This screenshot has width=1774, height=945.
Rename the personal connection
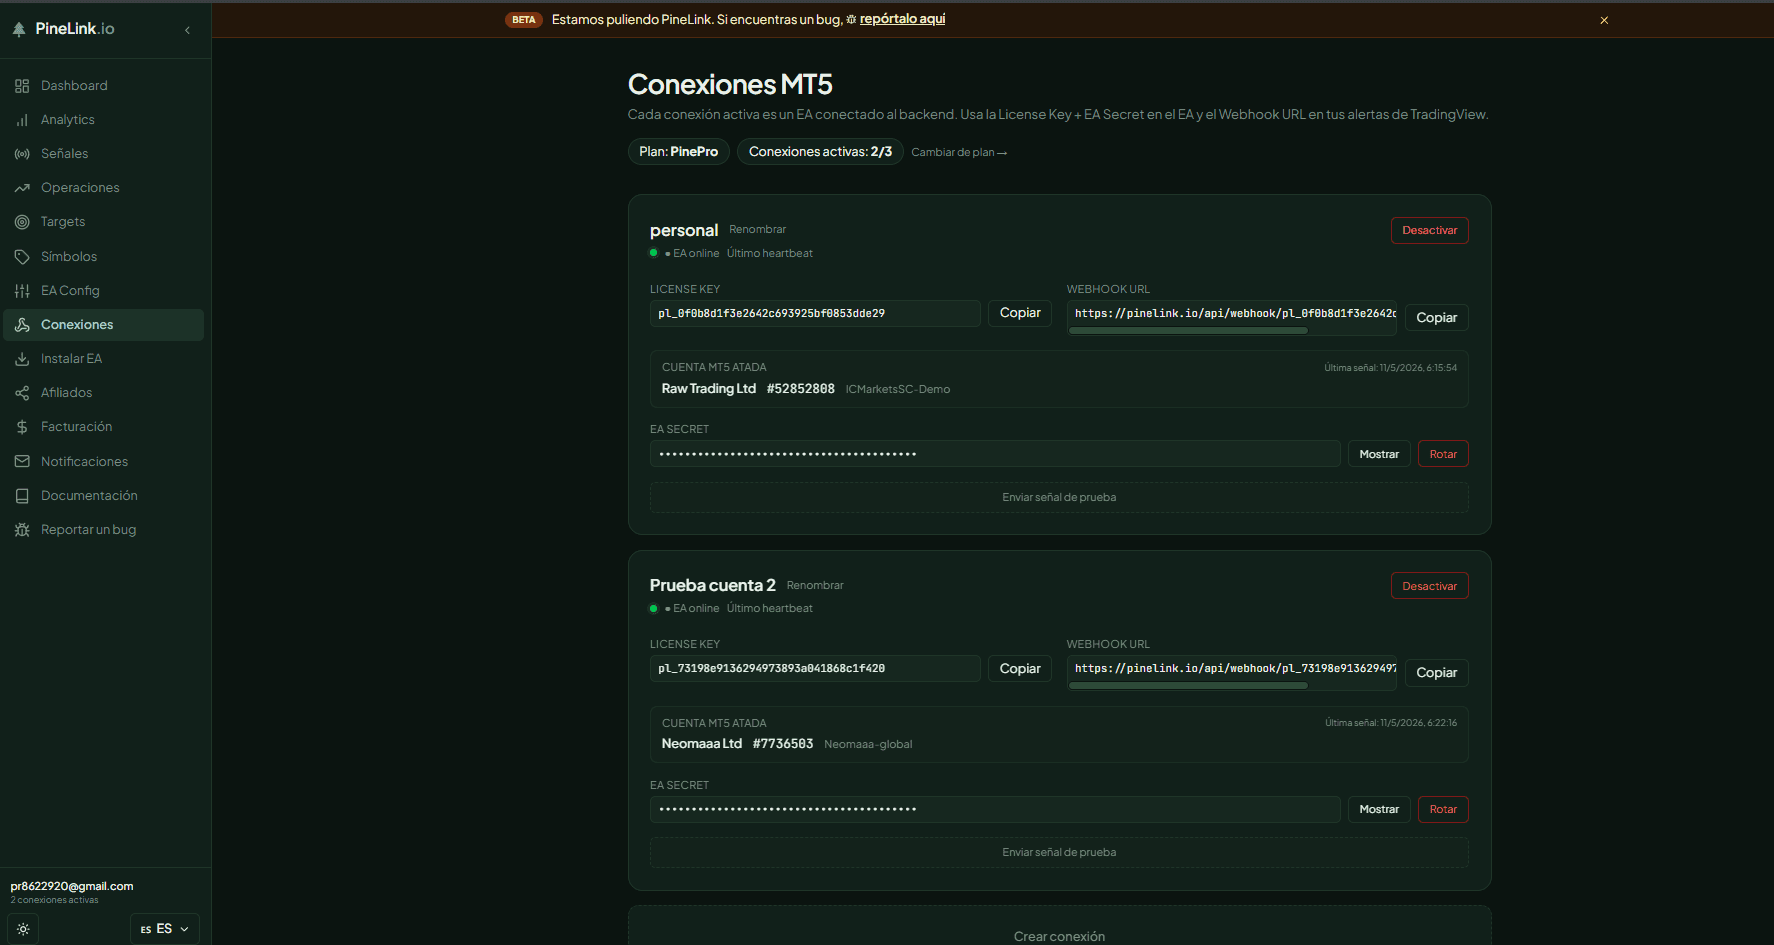point(757,230)
